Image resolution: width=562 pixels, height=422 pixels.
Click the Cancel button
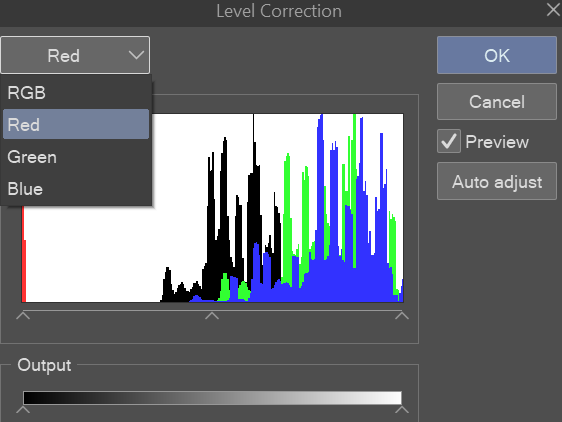[497, 102]
